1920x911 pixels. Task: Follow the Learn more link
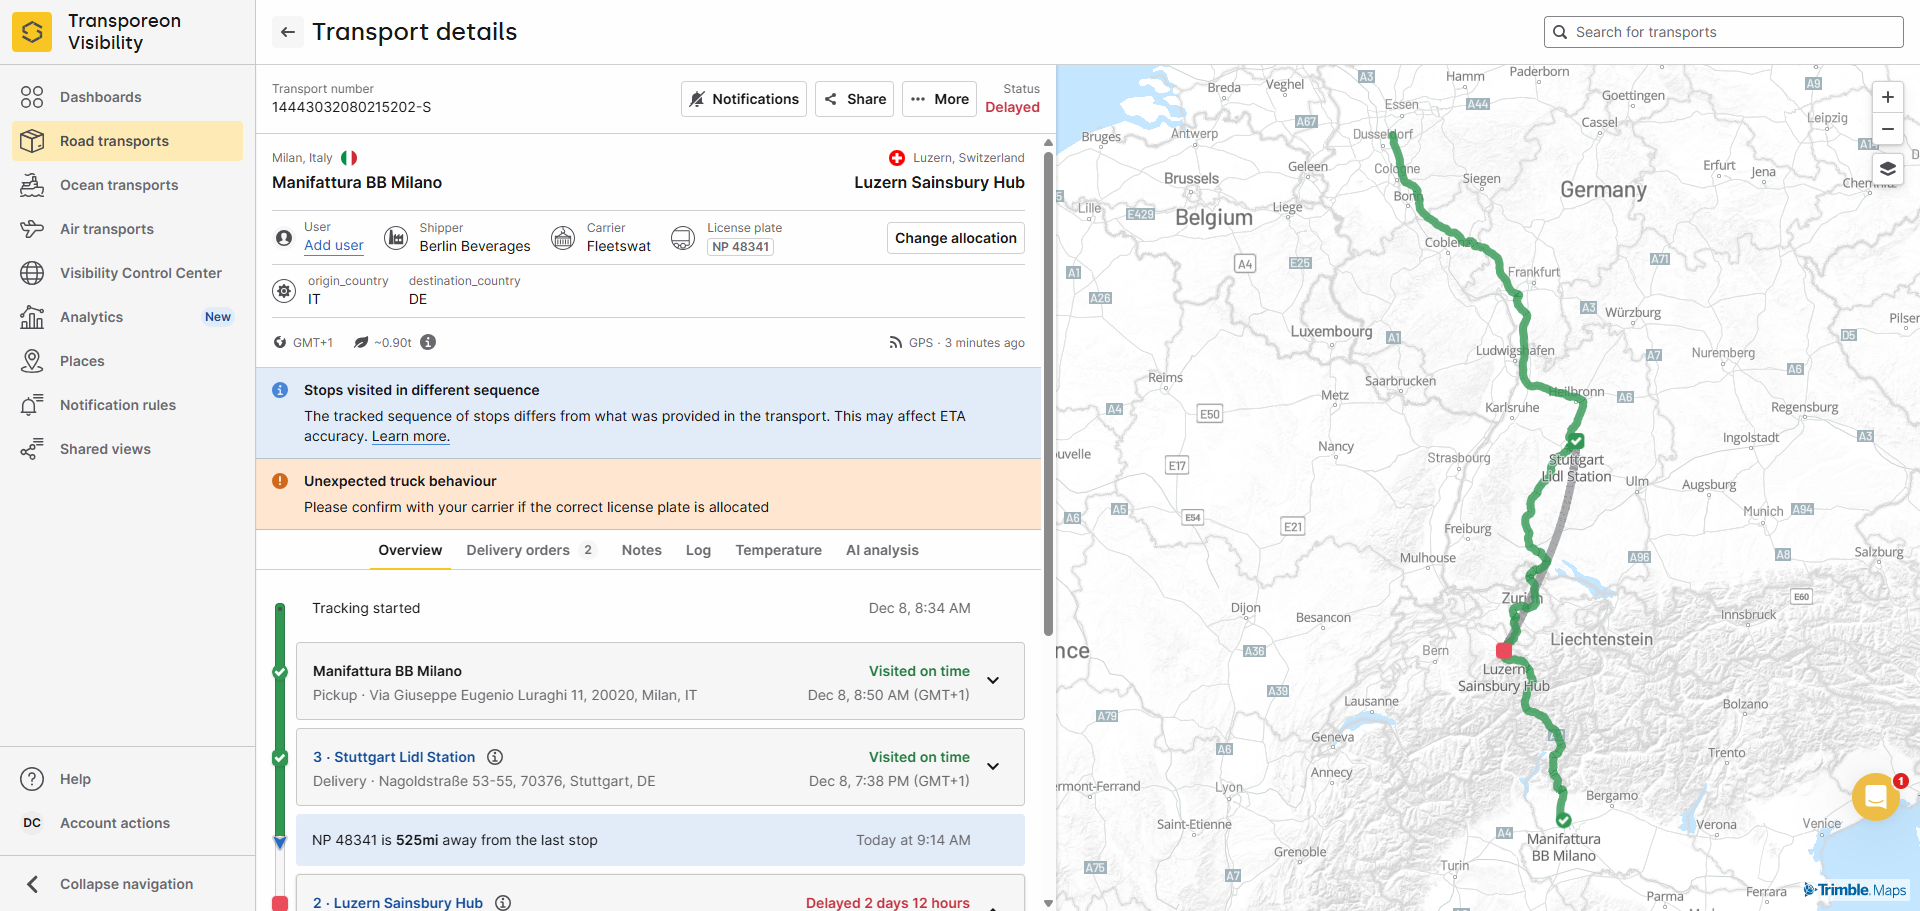(x=411, y=436)
